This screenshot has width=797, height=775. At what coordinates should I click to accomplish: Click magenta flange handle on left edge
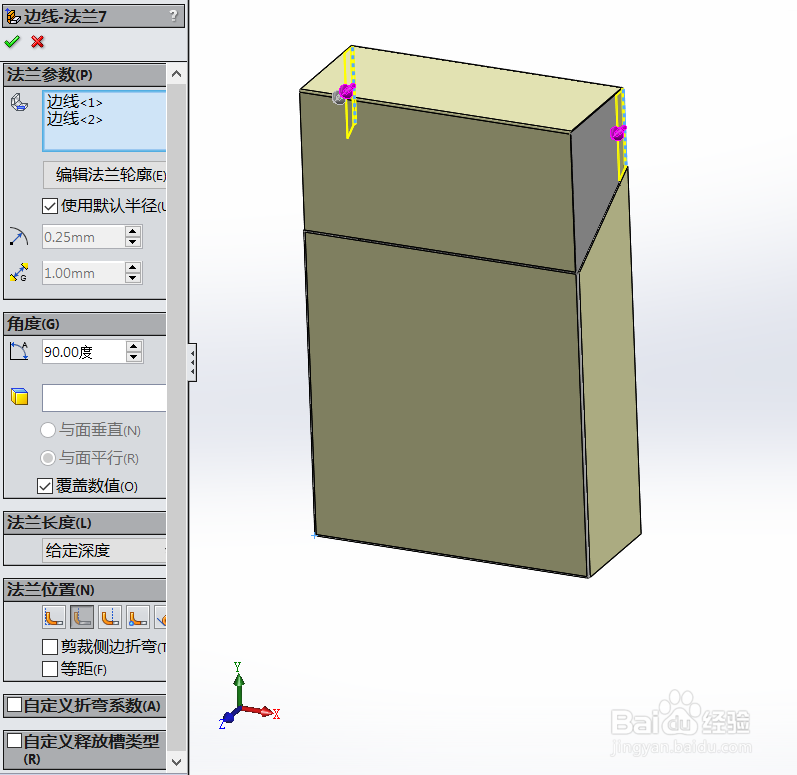(x=347, y=91)
